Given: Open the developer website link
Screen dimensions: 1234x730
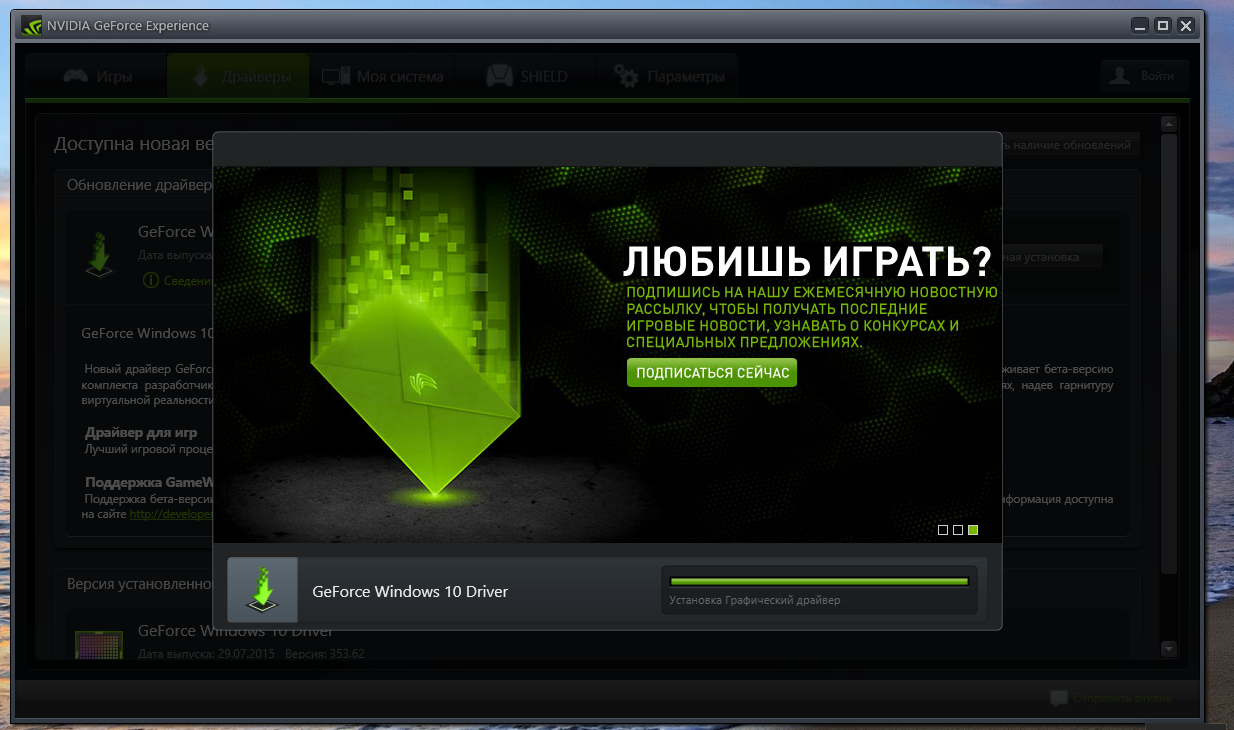Looking at the screenshot, I should [x=171, y=514].
